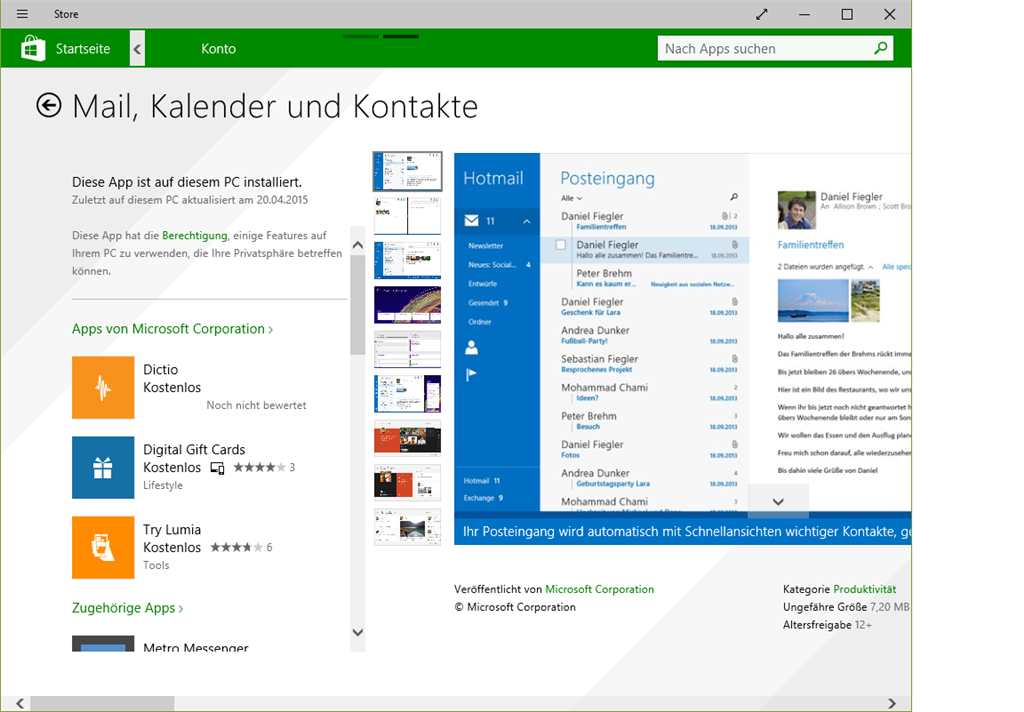1024x712 pixels.
Task: Click the left chevron beside Startseite
Action: point(137,48)
